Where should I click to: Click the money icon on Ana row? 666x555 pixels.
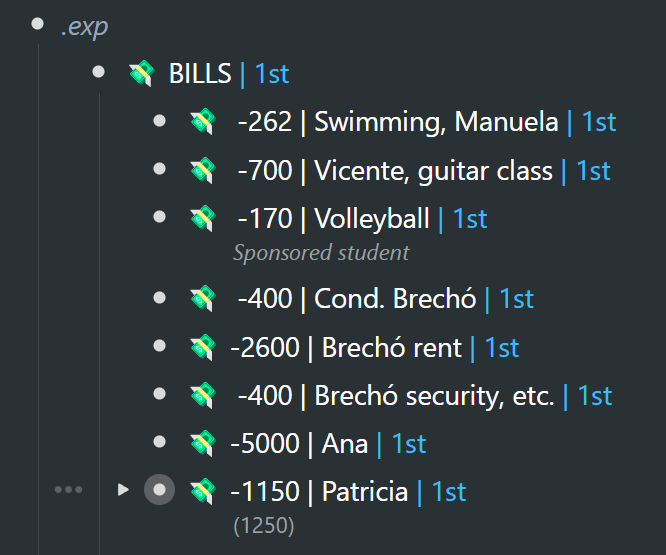click(203, 443)
